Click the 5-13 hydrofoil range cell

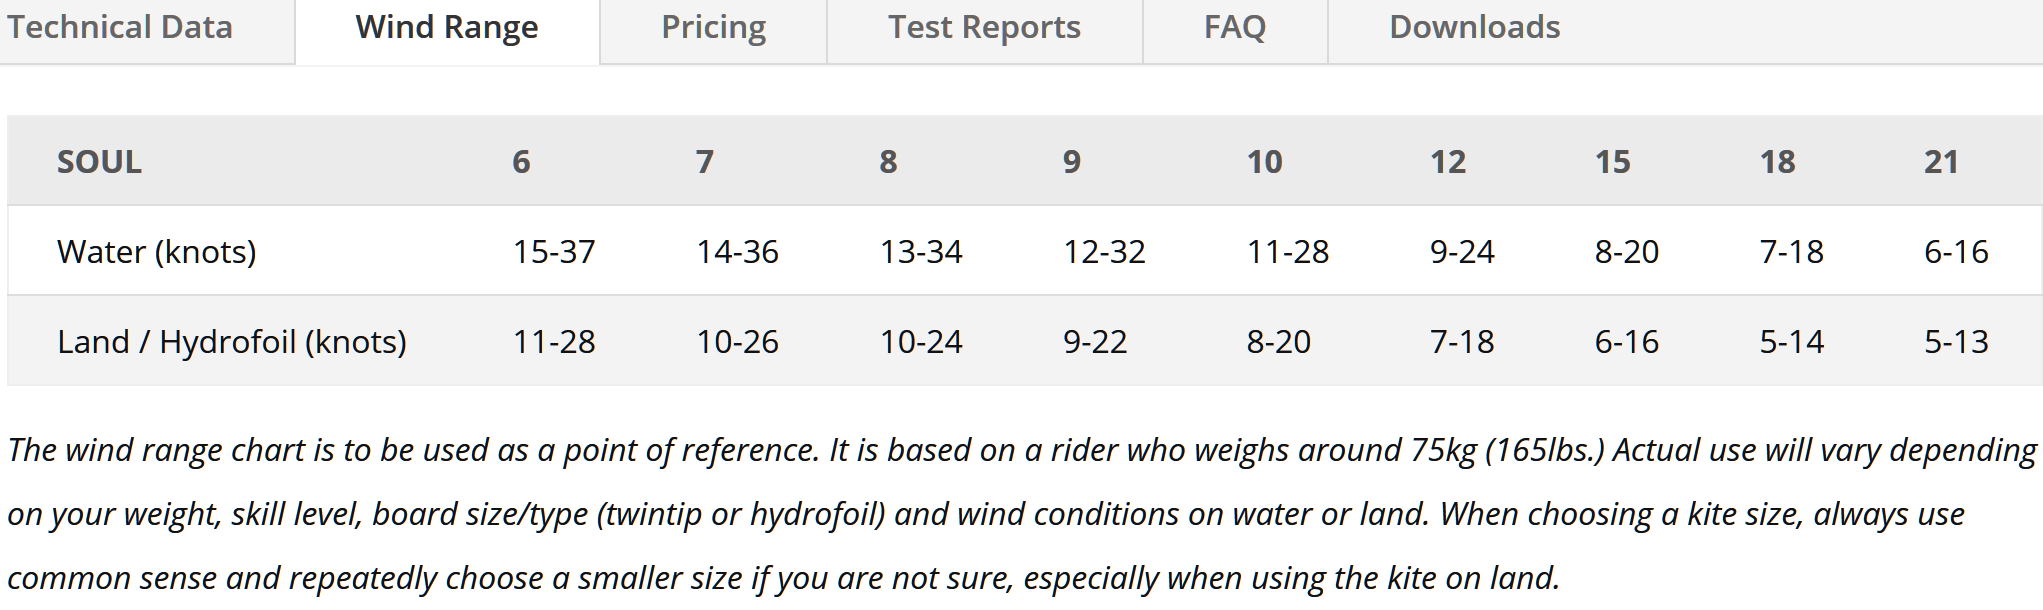(1956, 341)
